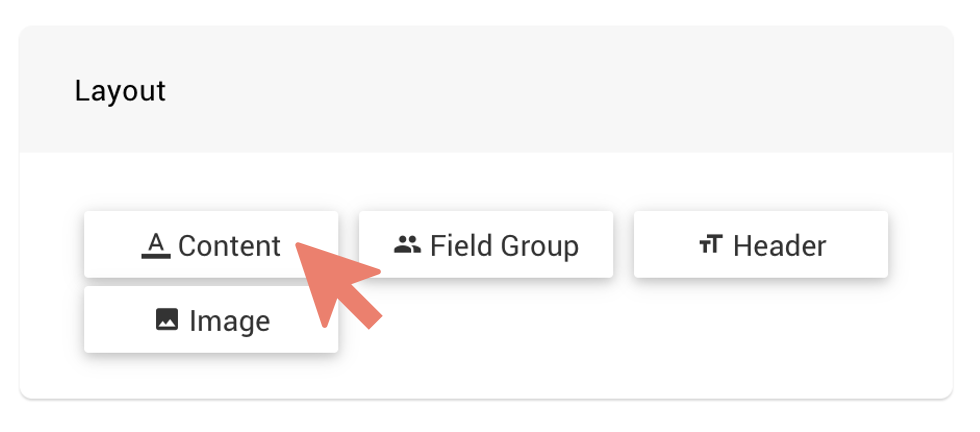Add a Field Group layout element
980x432 pixels.
click(486, 245)
